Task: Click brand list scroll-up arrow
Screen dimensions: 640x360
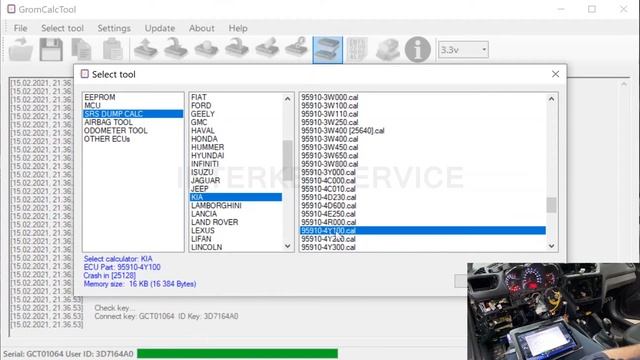Action: 288,98
